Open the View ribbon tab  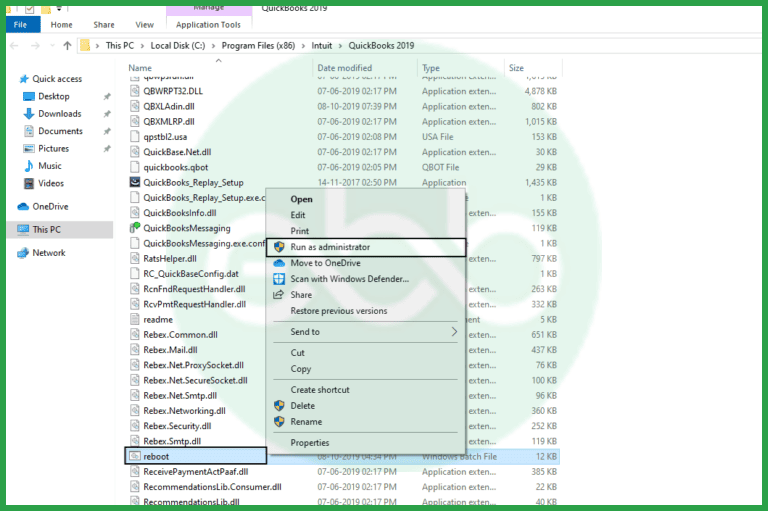point(144,24)
